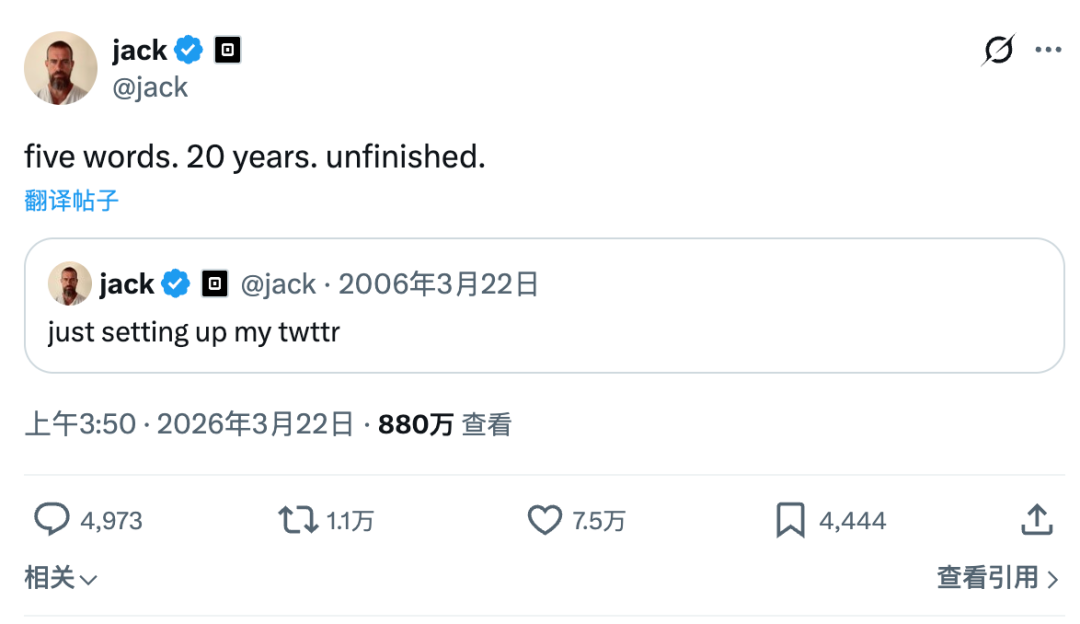Bookmark this post
Image resolution: width=1080 pixels, height=624 pixels.
[790, 520]
